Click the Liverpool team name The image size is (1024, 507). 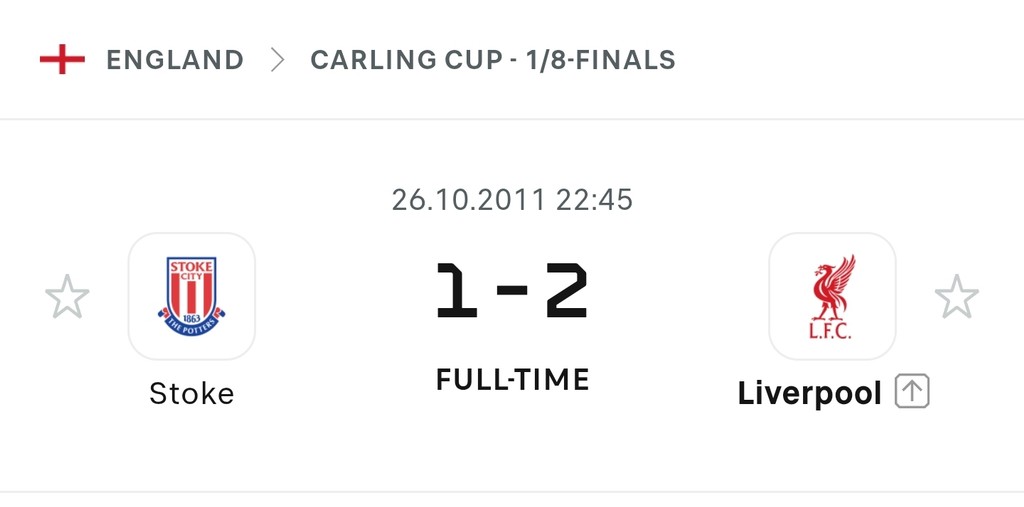[809, 394]
